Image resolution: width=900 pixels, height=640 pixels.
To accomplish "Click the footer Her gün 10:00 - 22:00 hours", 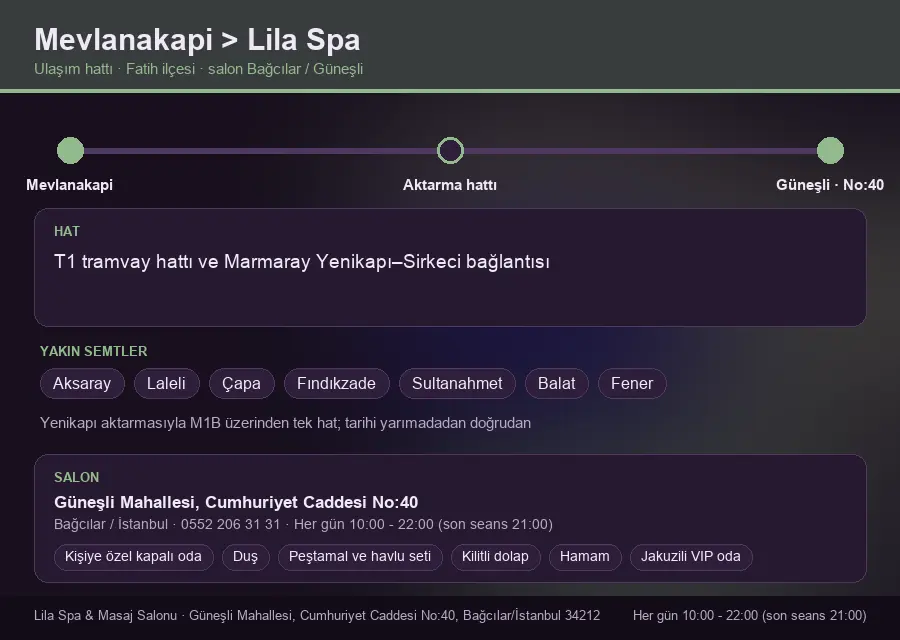I will pyautogui.click(x=750, y=615).
